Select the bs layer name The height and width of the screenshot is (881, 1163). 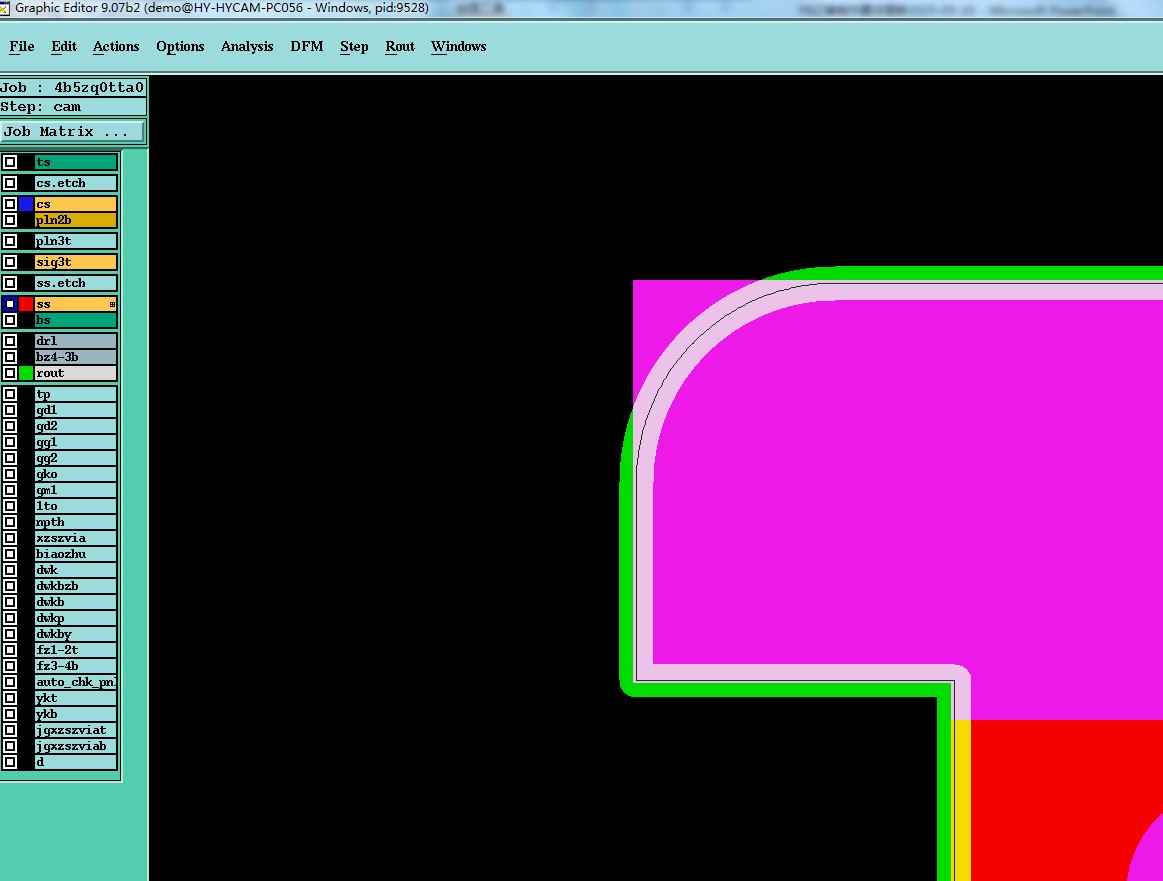pos(76,320)
